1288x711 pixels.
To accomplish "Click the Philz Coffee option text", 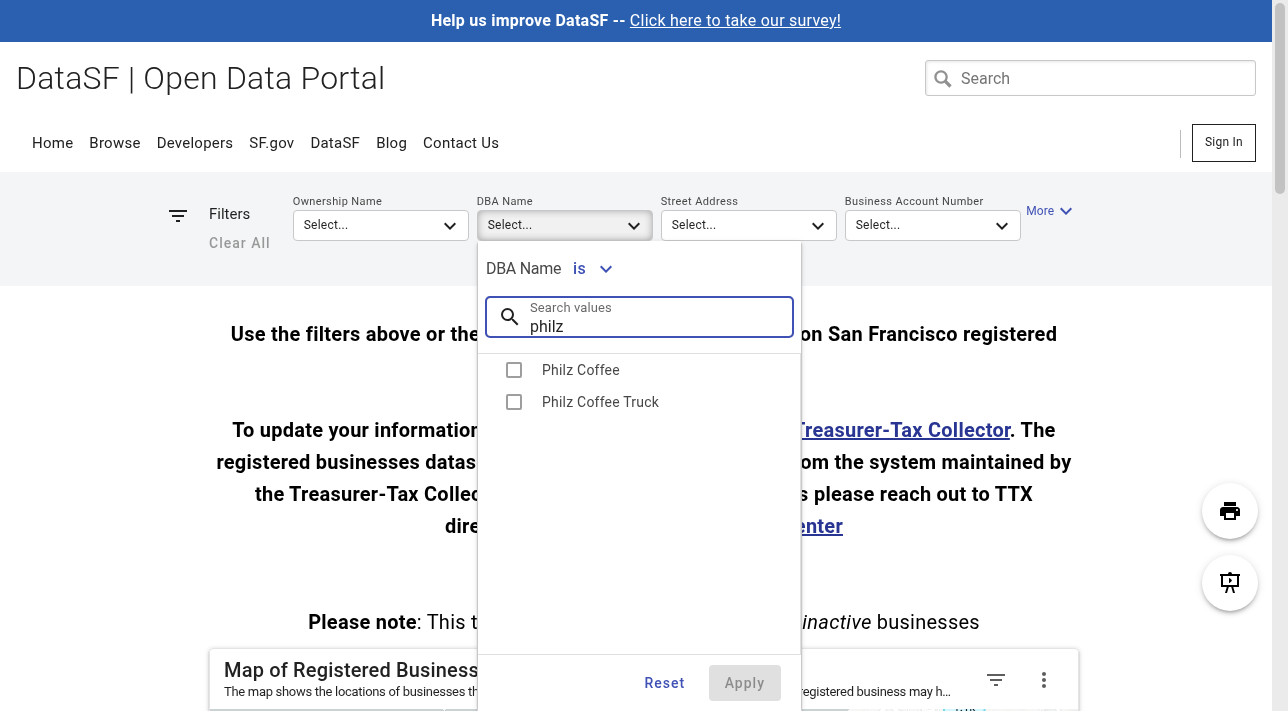I will pyautogui.click(x=581, y=370).
